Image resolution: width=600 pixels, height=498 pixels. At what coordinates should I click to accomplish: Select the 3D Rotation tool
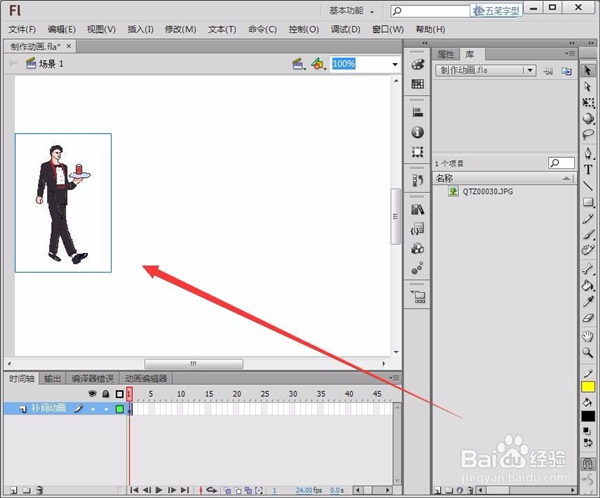(x=588, y=118)
